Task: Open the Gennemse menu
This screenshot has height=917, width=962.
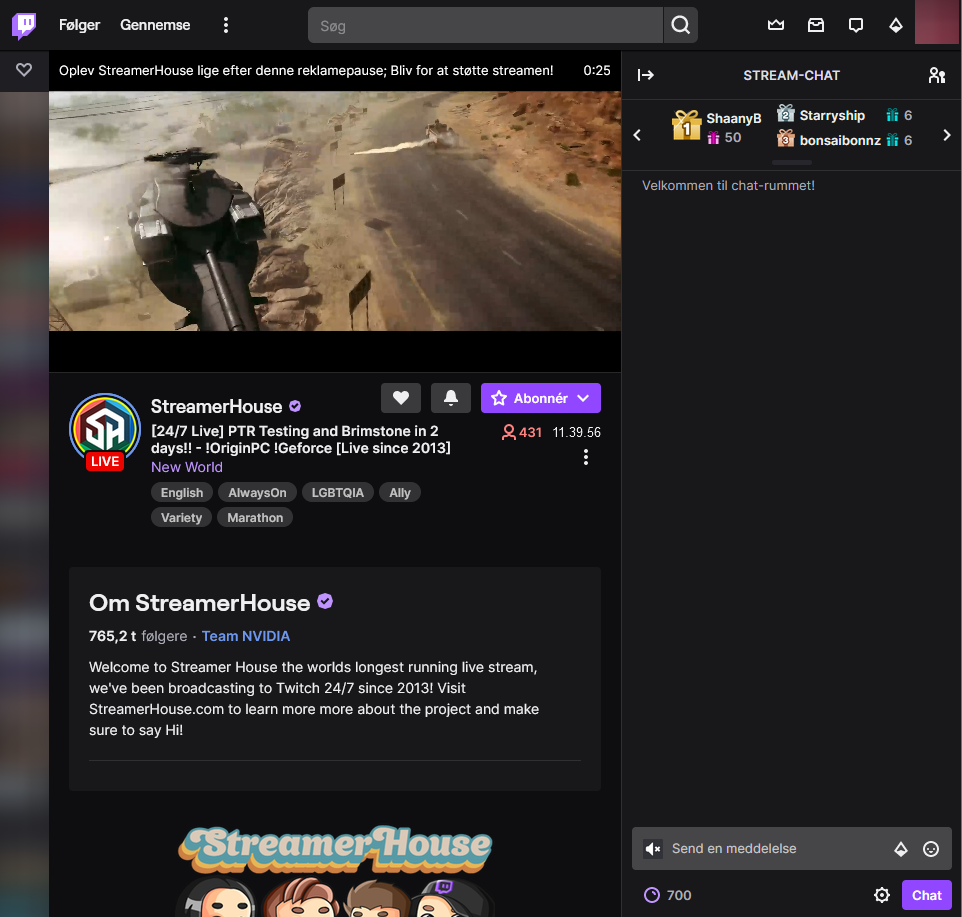Action: coord(154,24)
